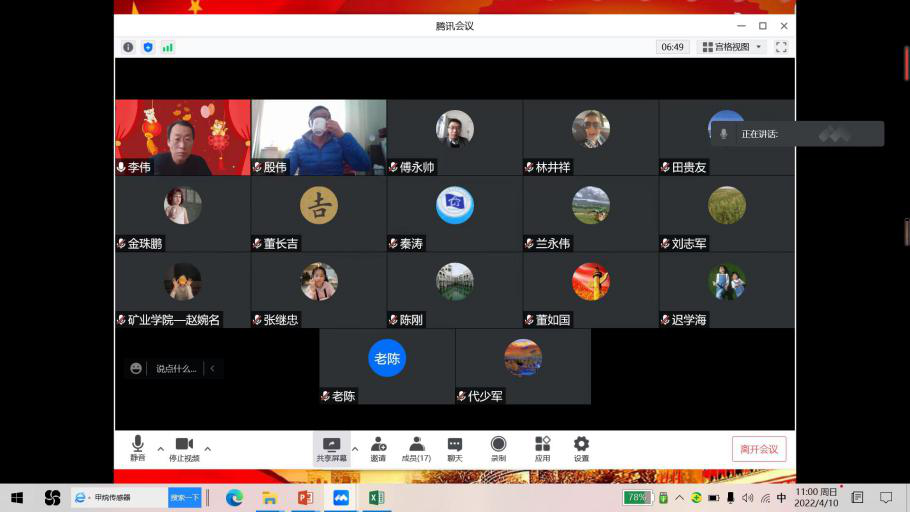Click the blue security shield icon
This screenshot has width=910, height=512.
click(148, 47)
